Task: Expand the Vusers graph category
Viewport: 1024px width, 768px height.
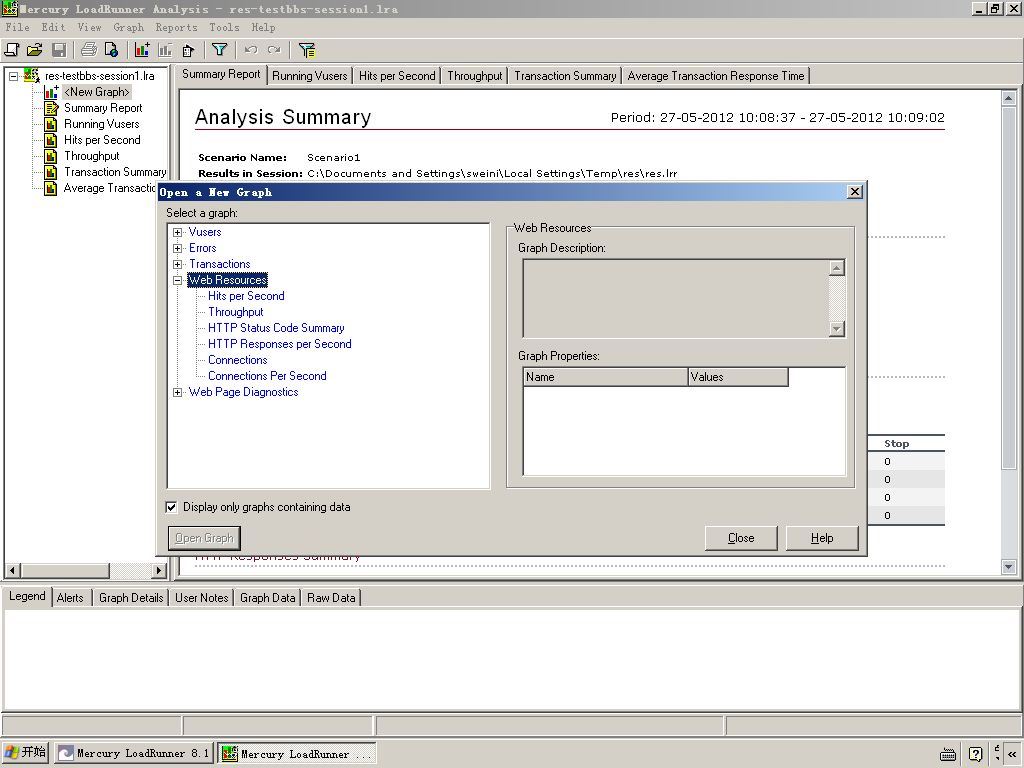Action: (178, 232)
